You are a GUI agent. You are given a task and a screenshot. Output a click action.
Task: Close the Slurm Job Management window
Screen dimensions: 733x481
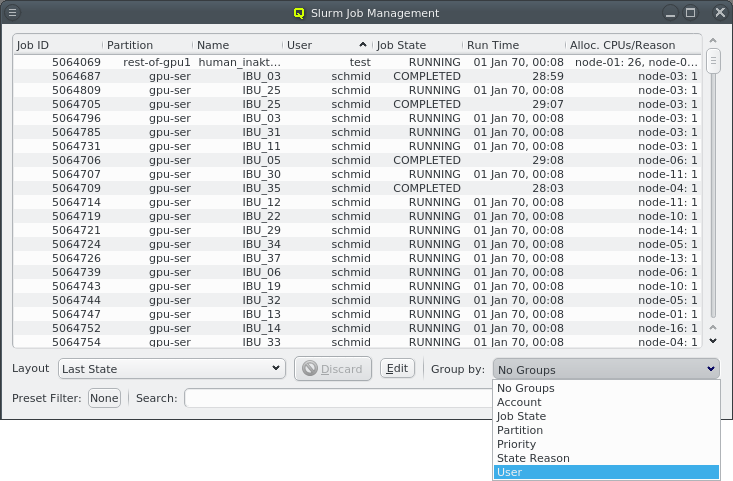pos(720,13)
